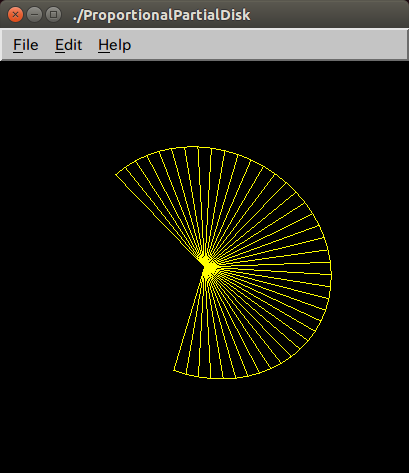409x473 pixels.
Task: Minimize the window using the title bar button
Action: coord(34,15)
